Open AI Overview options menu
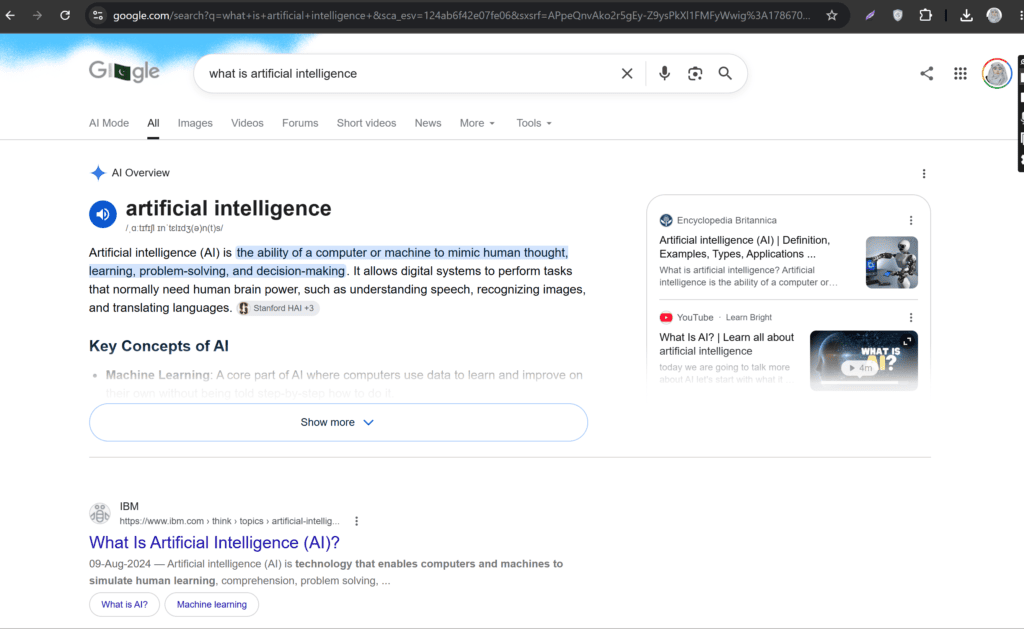The width and height of the screenshot is (1024, 629). click(x=923, y=173)
